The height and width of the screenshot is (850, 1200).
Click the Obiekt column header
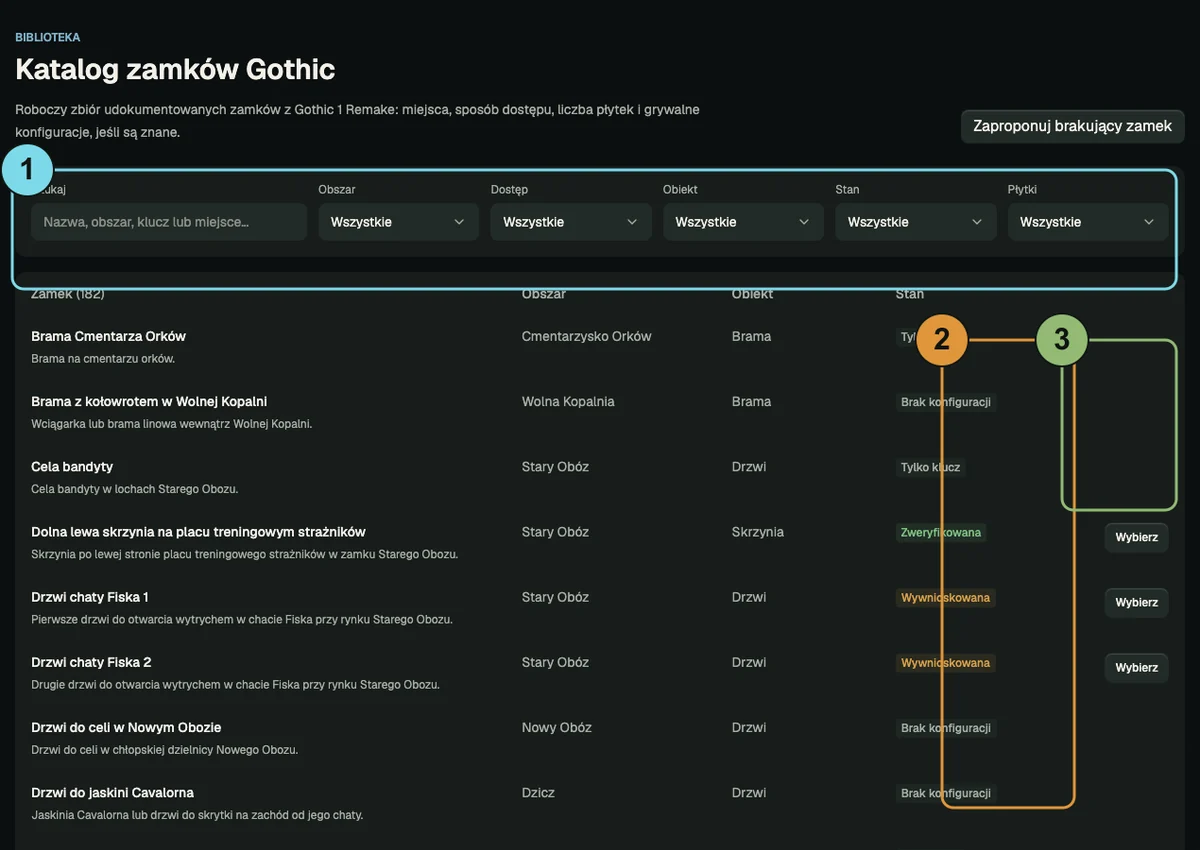pyautogui.click(x=752, y=294)
